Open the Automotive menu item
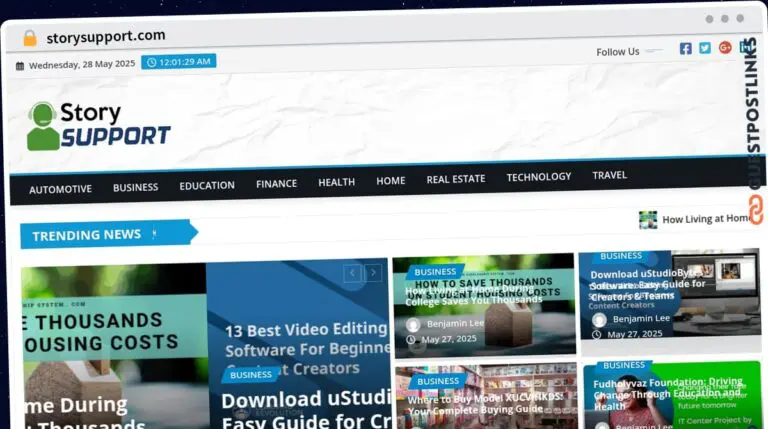 pos(60,189)
